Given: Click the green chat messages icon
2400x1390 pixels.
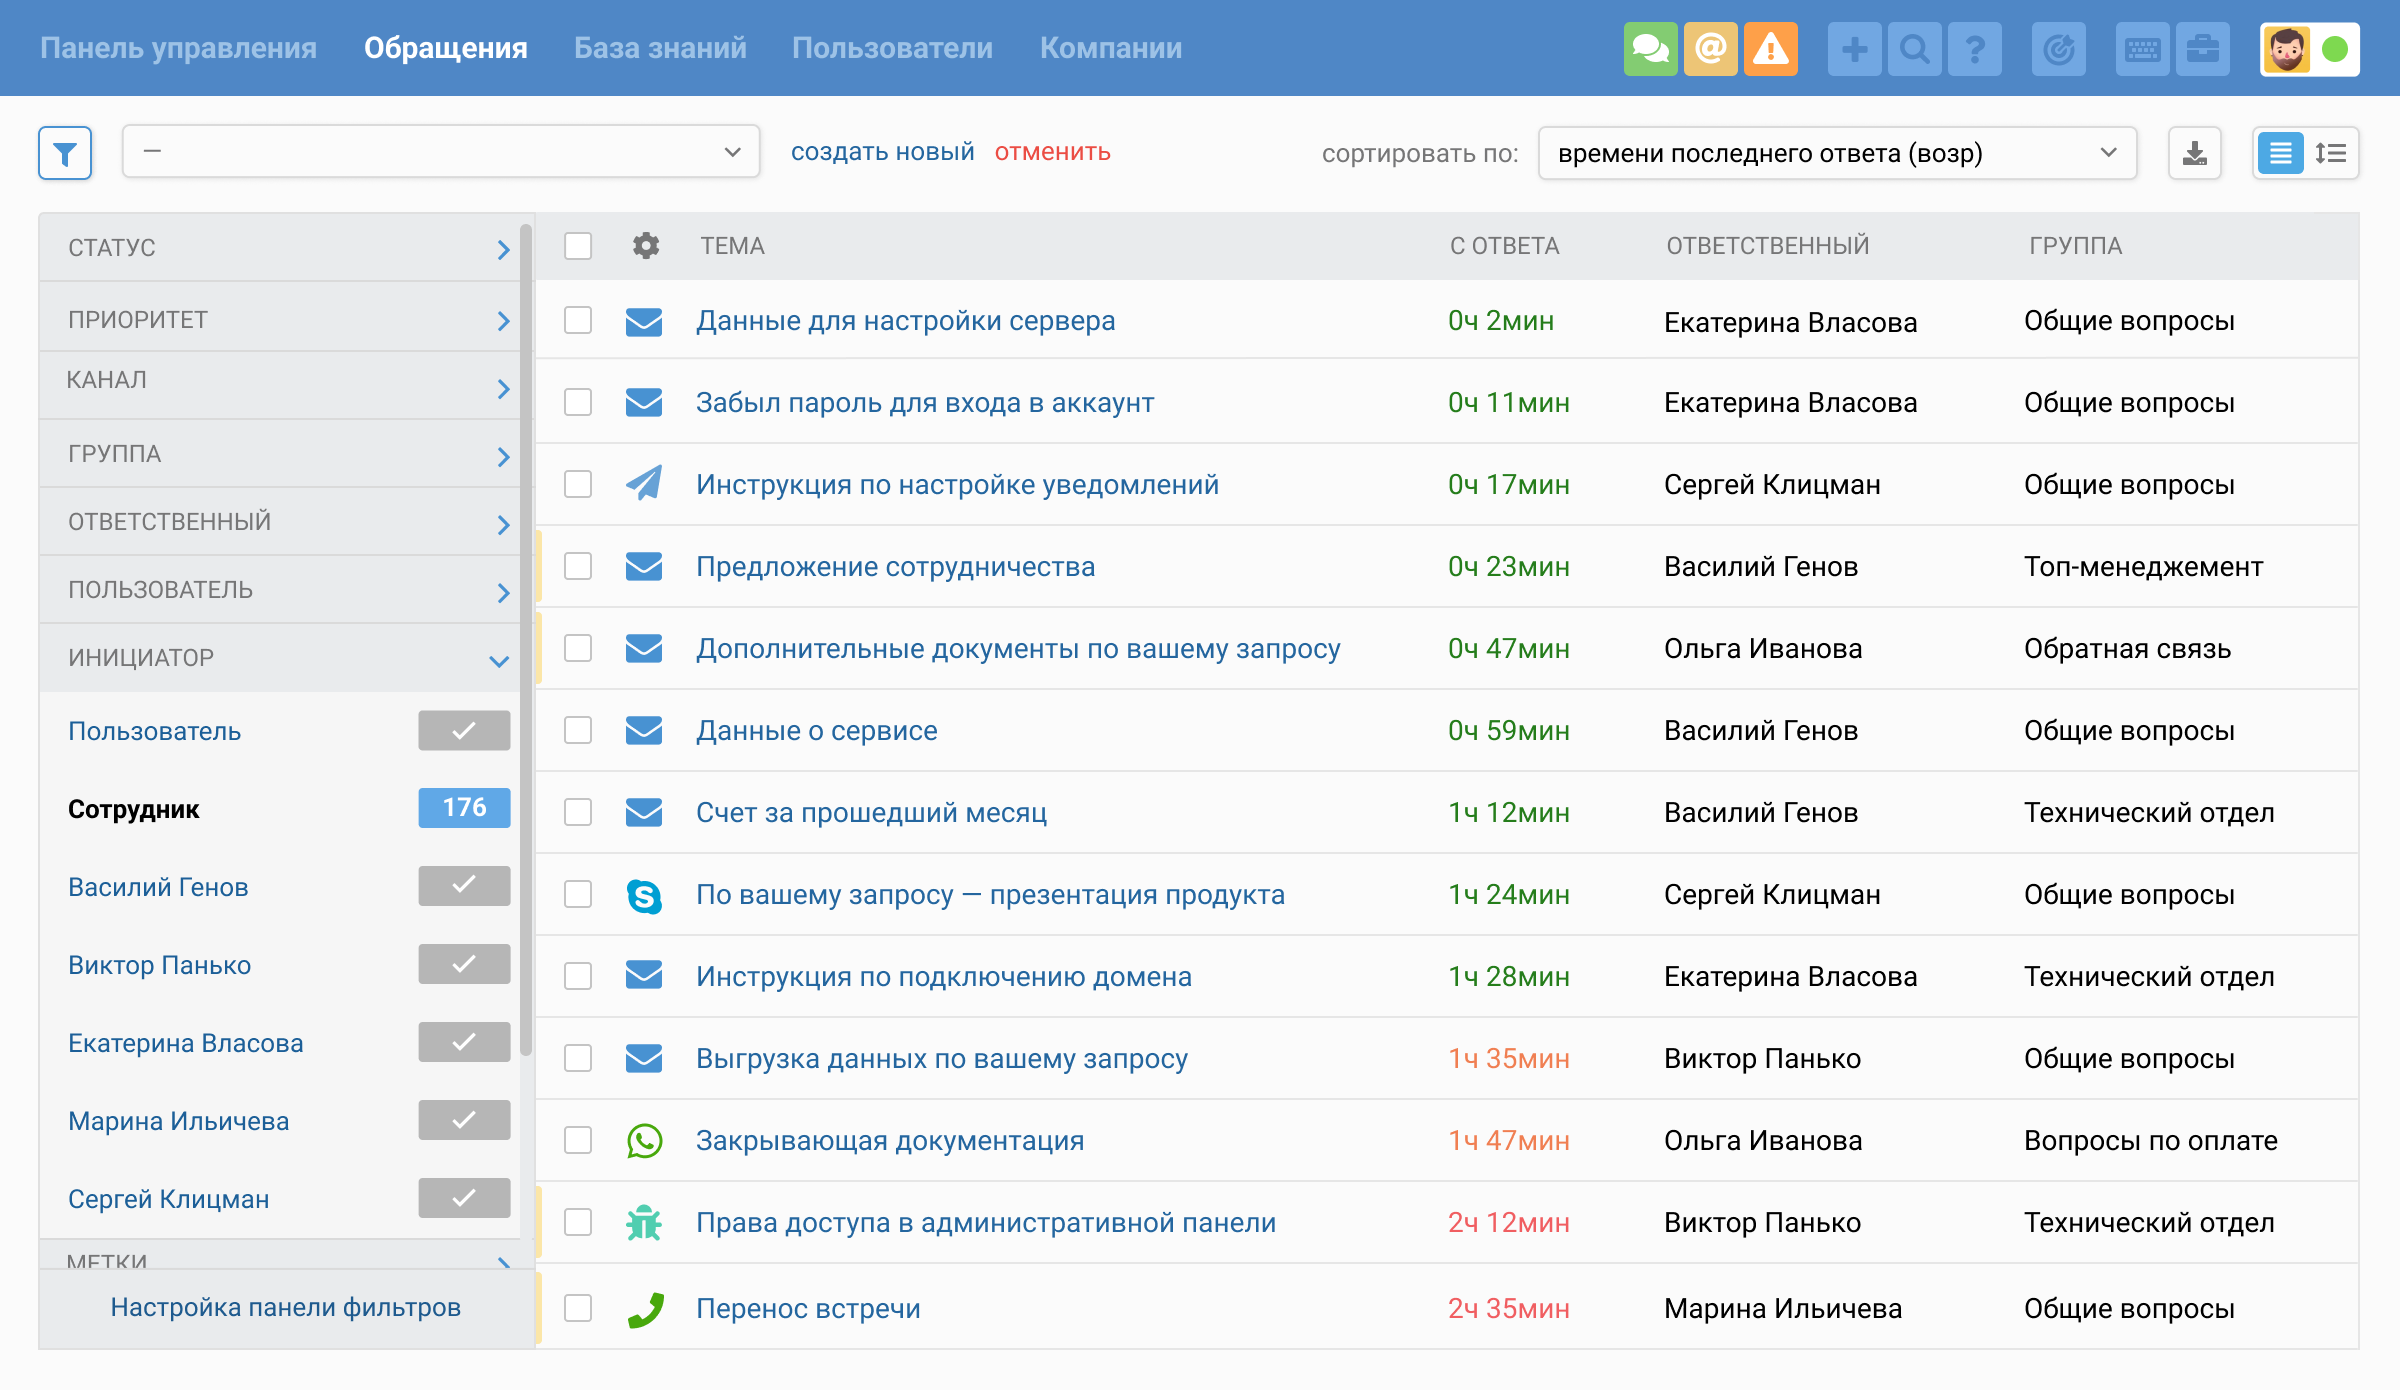Looking at the screenshot, I should click(1650, 49).
